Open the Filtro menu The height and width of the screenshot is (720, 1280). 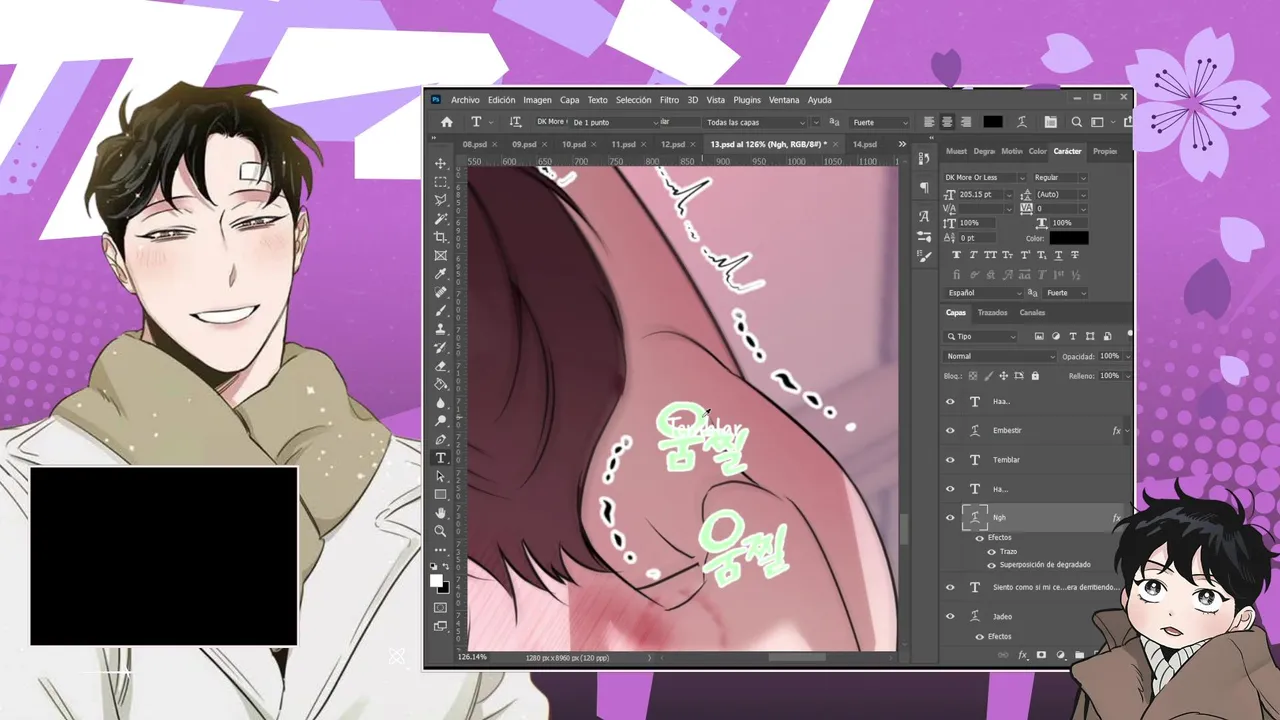click(x=669, y=100)
